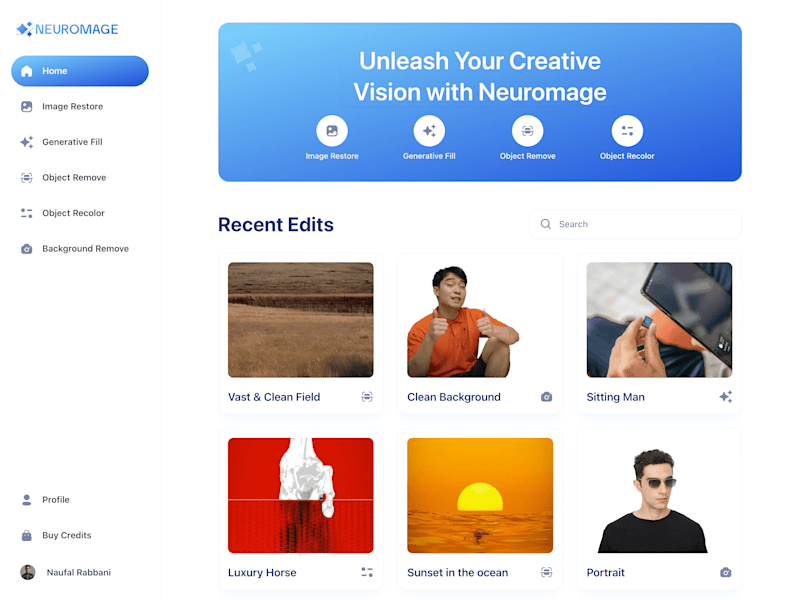Click the recolor icon on Luxury Horse card
The width and height of the screenshot is (800, 600).
coord(367,572)
